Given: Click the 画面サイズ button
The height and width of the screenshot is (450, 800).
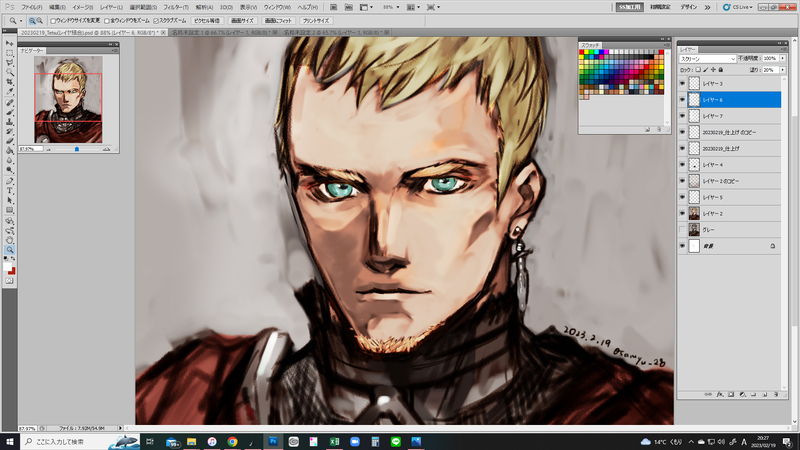Looking at the screenshot, I should tap(242, 21).
